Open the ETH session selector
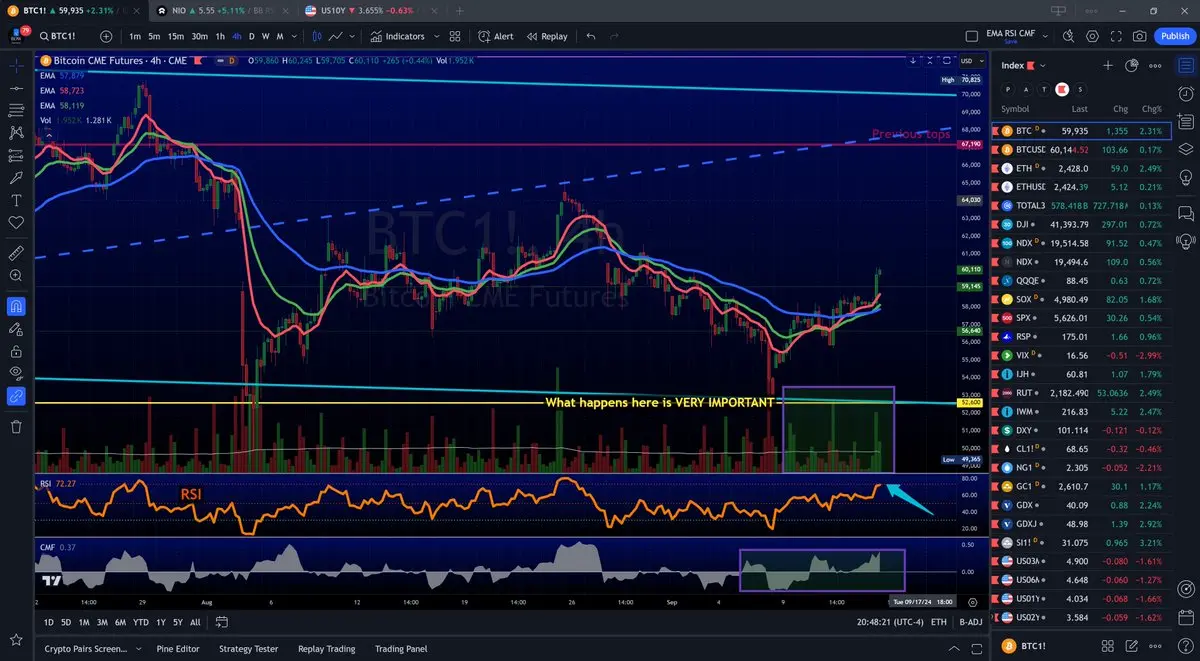 938,622
